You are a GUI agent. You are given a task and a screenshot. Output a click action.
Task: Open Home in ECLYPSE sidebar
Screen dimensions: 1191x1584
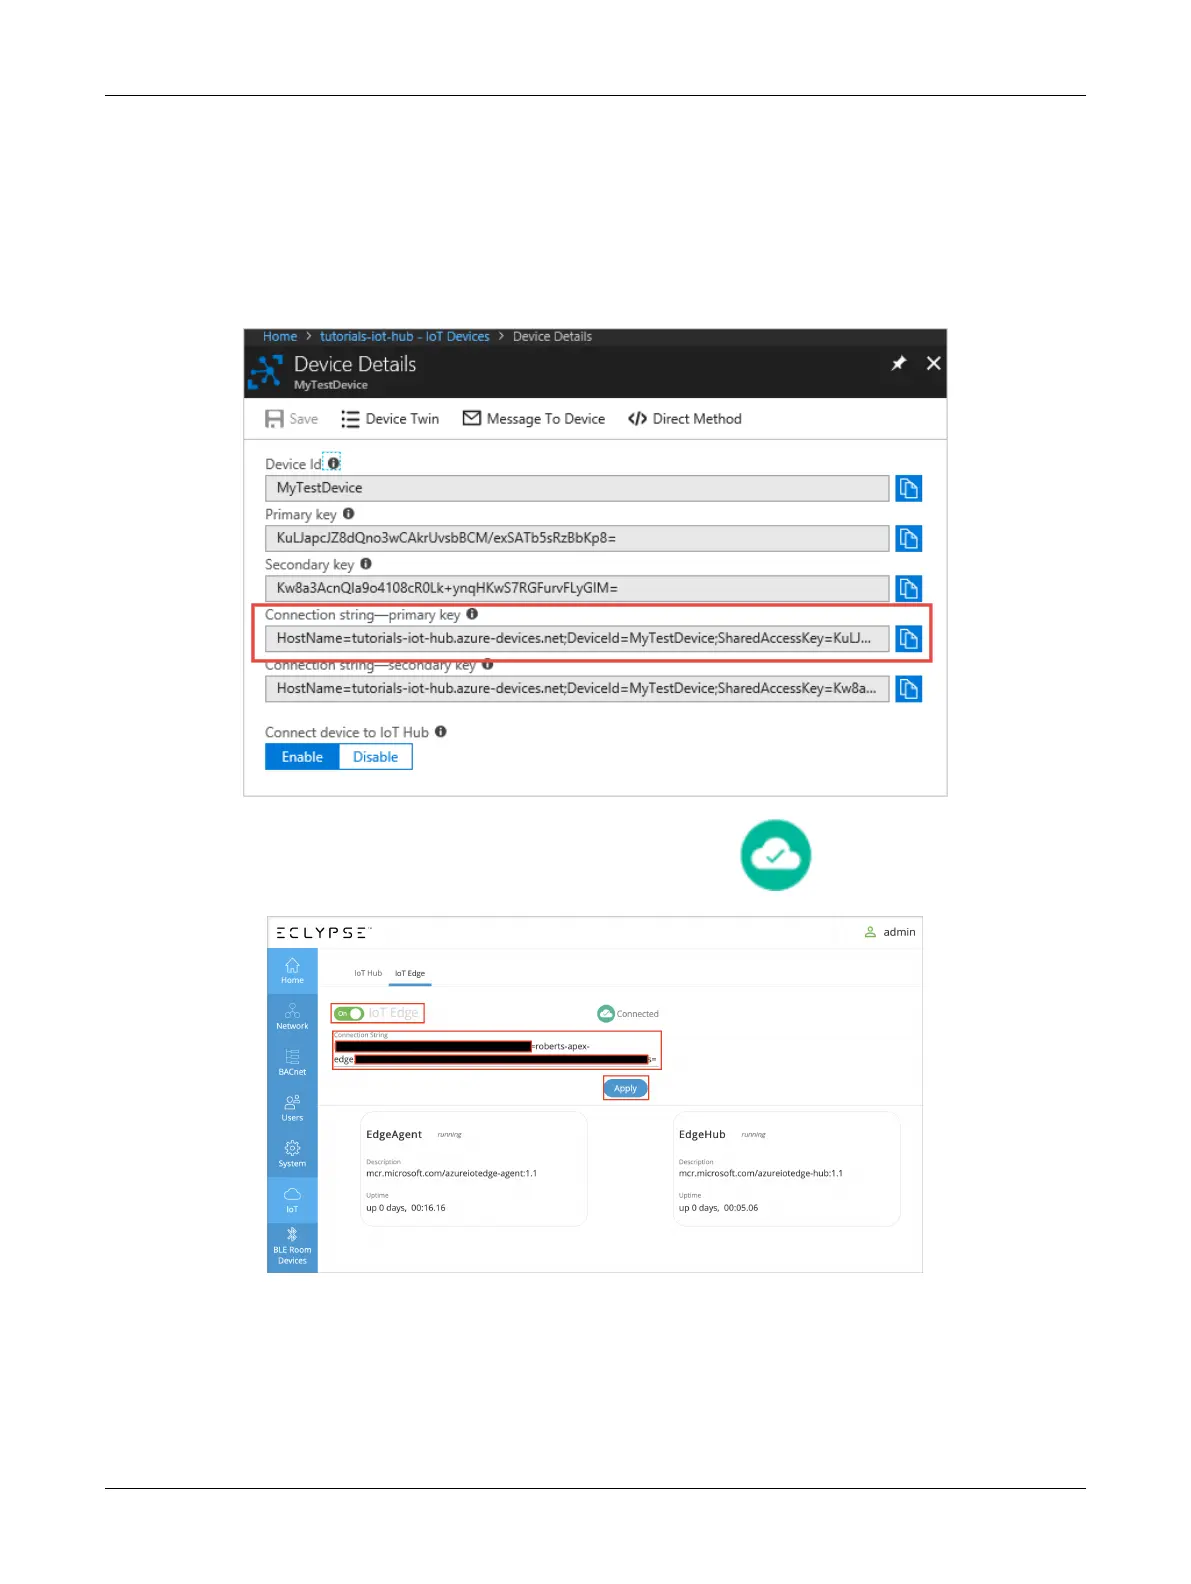pyautogui.click(x=292, y=971)
